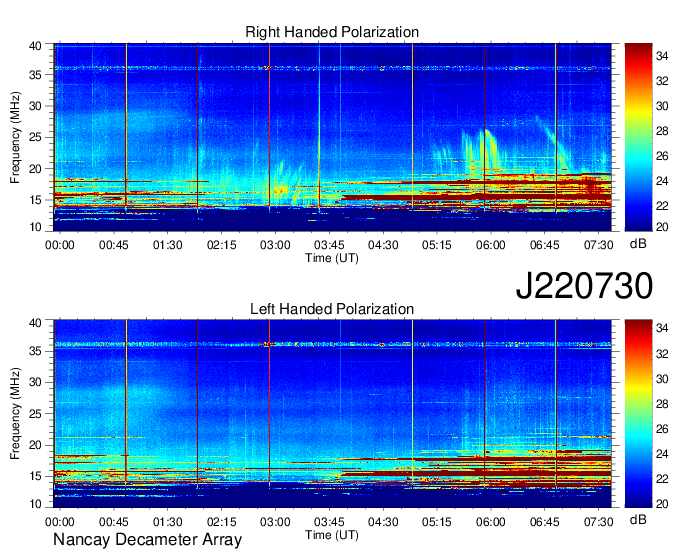Click the 06:00 time tick of Right Handed plot

click(490, 245)
